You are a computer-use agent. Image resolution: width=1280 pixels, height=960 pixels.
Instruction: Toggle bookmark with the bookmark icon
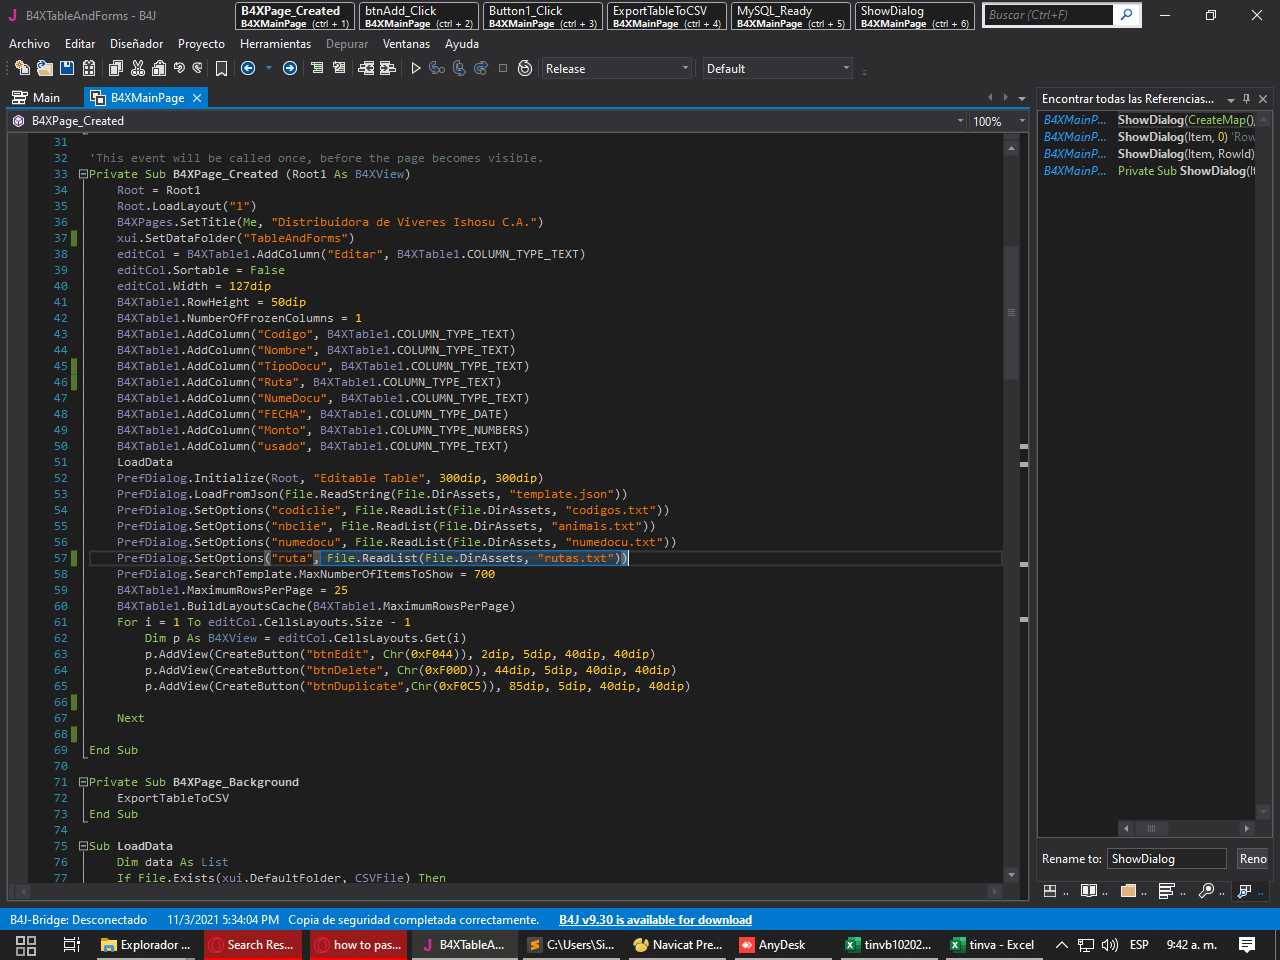coord(221,68)
